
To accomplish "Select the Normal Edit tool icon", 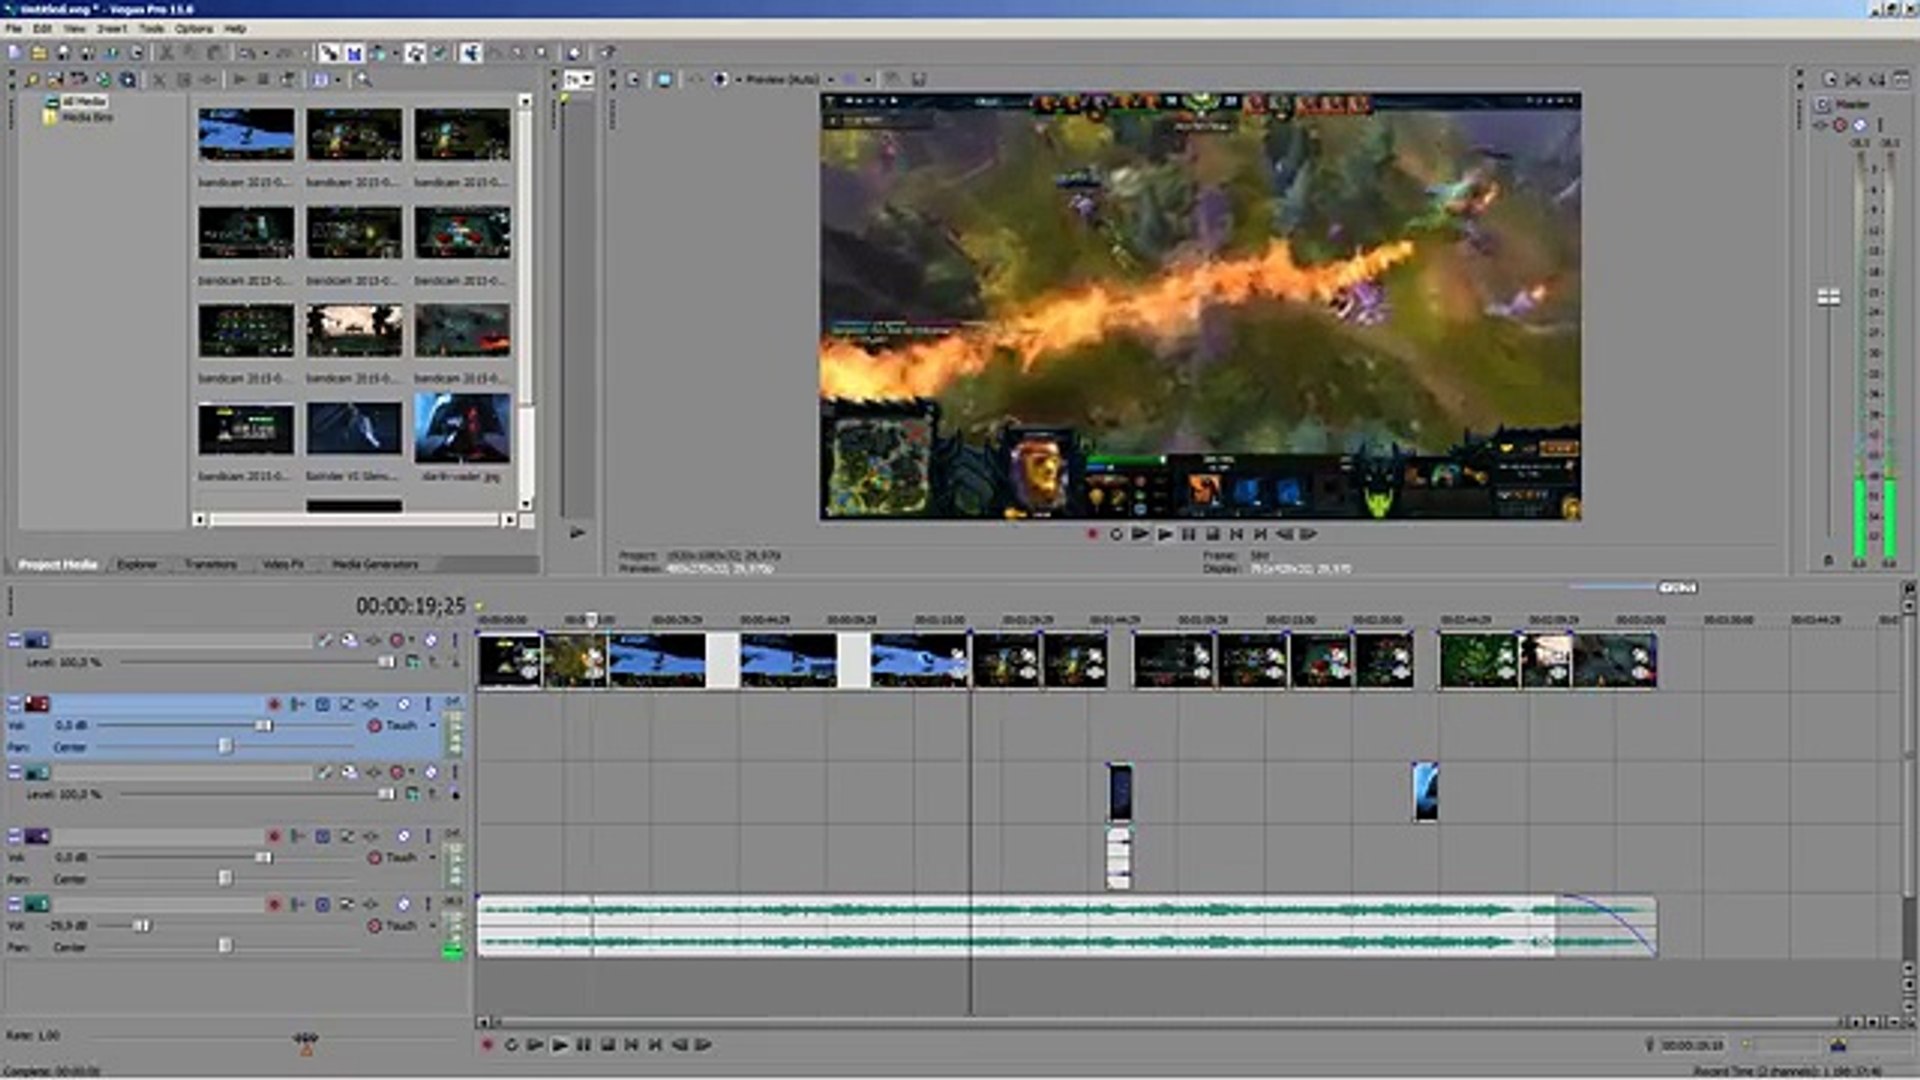I will click(x=470, y=53).
